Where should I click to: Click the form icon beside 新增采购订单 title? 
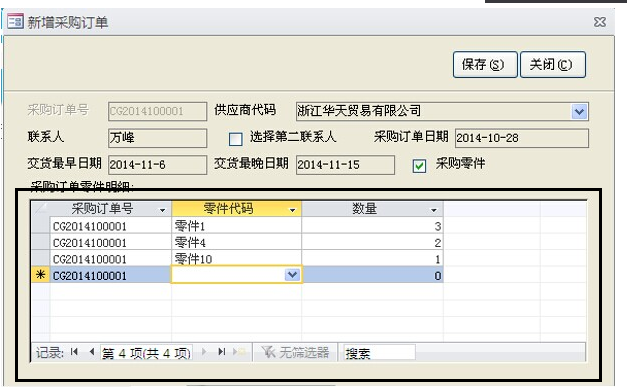[16, 21]
